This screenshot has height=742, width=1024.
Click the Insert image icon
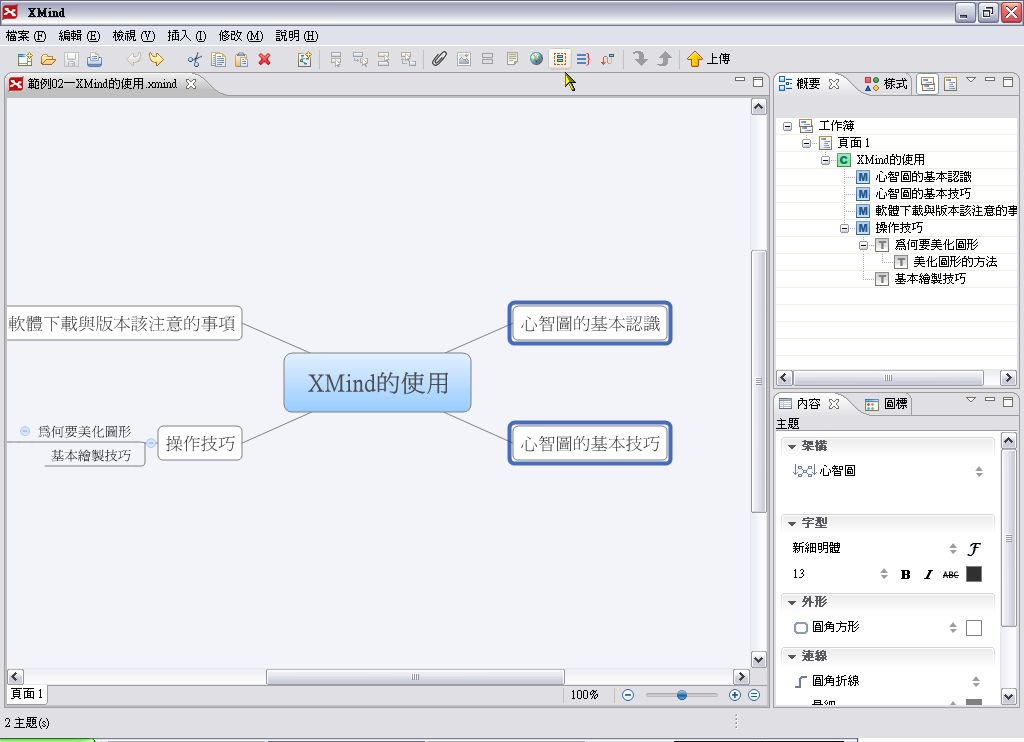464,59
